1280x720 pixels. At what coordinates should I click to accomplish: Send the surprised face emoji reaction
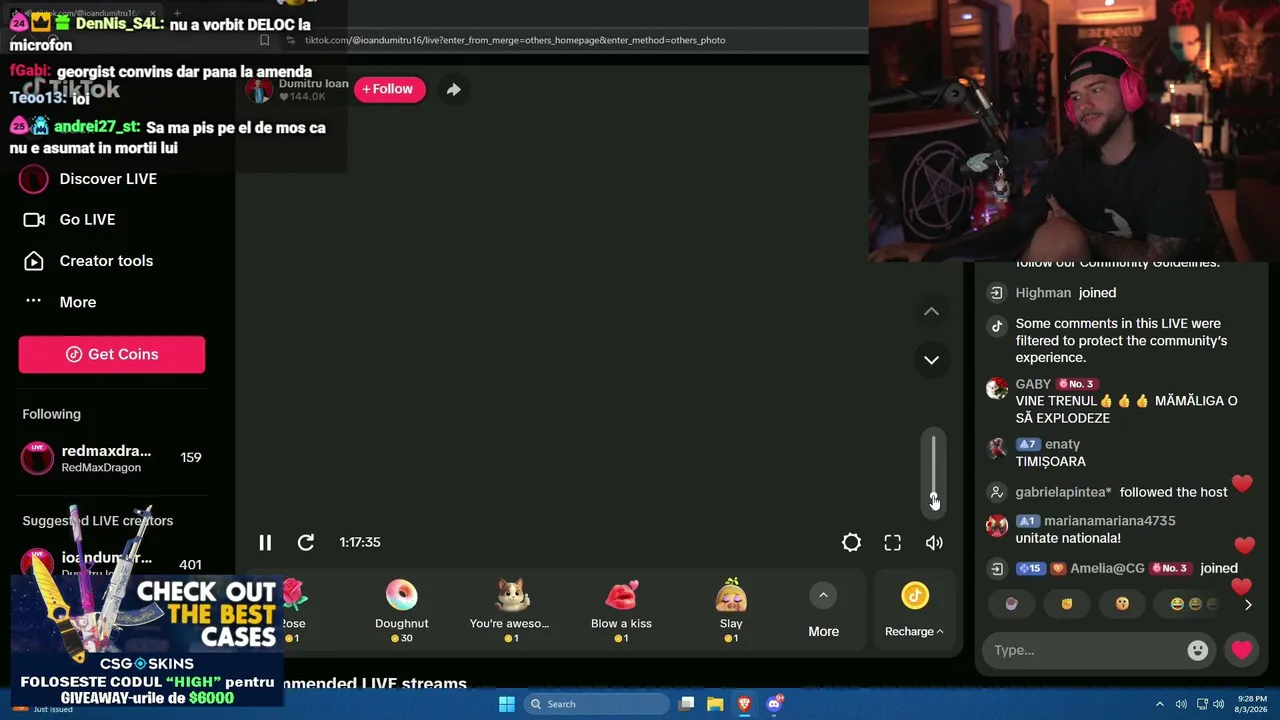1122,604
